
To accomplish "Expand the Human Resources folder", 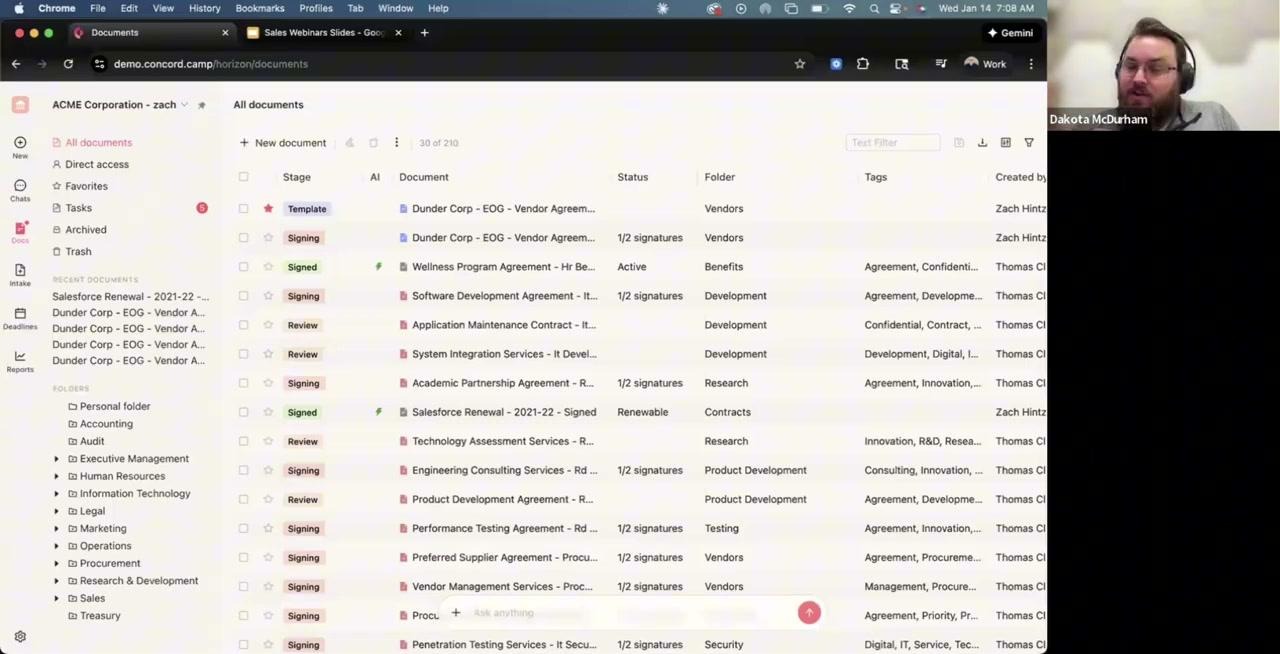I will pyautogui.click(x=56, y=476).
